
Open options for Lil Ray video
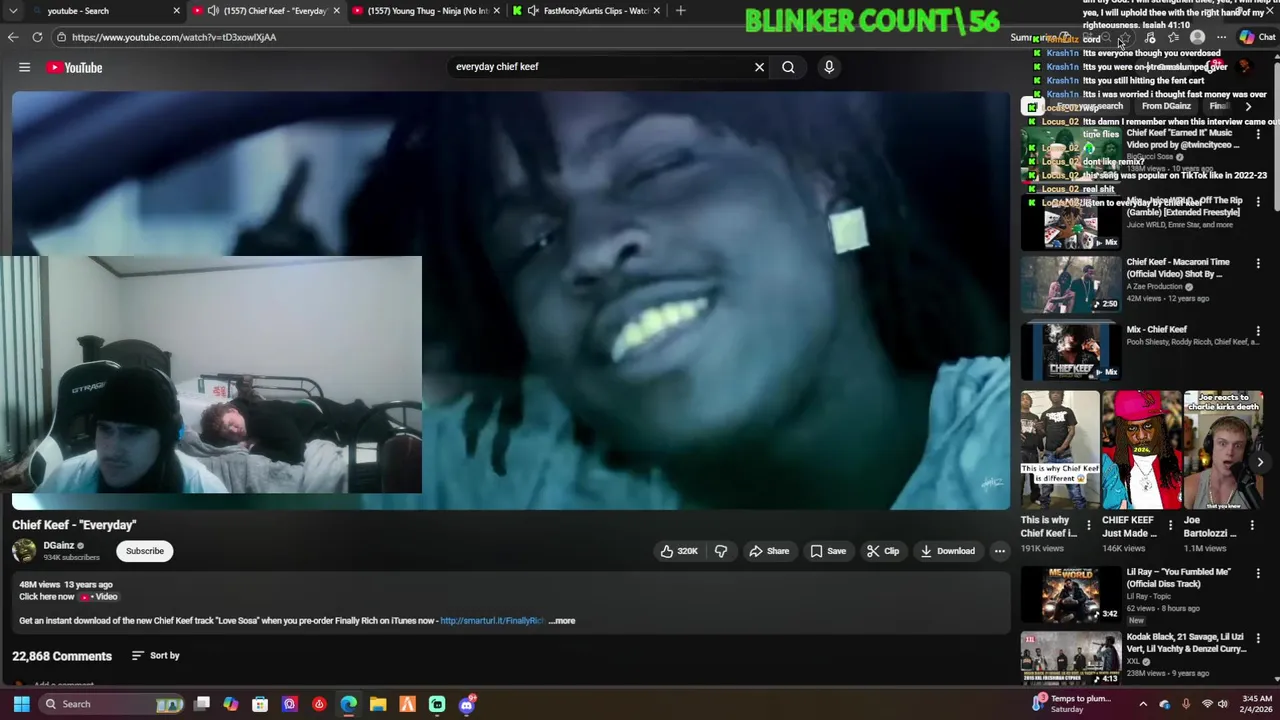[1258, 574]
